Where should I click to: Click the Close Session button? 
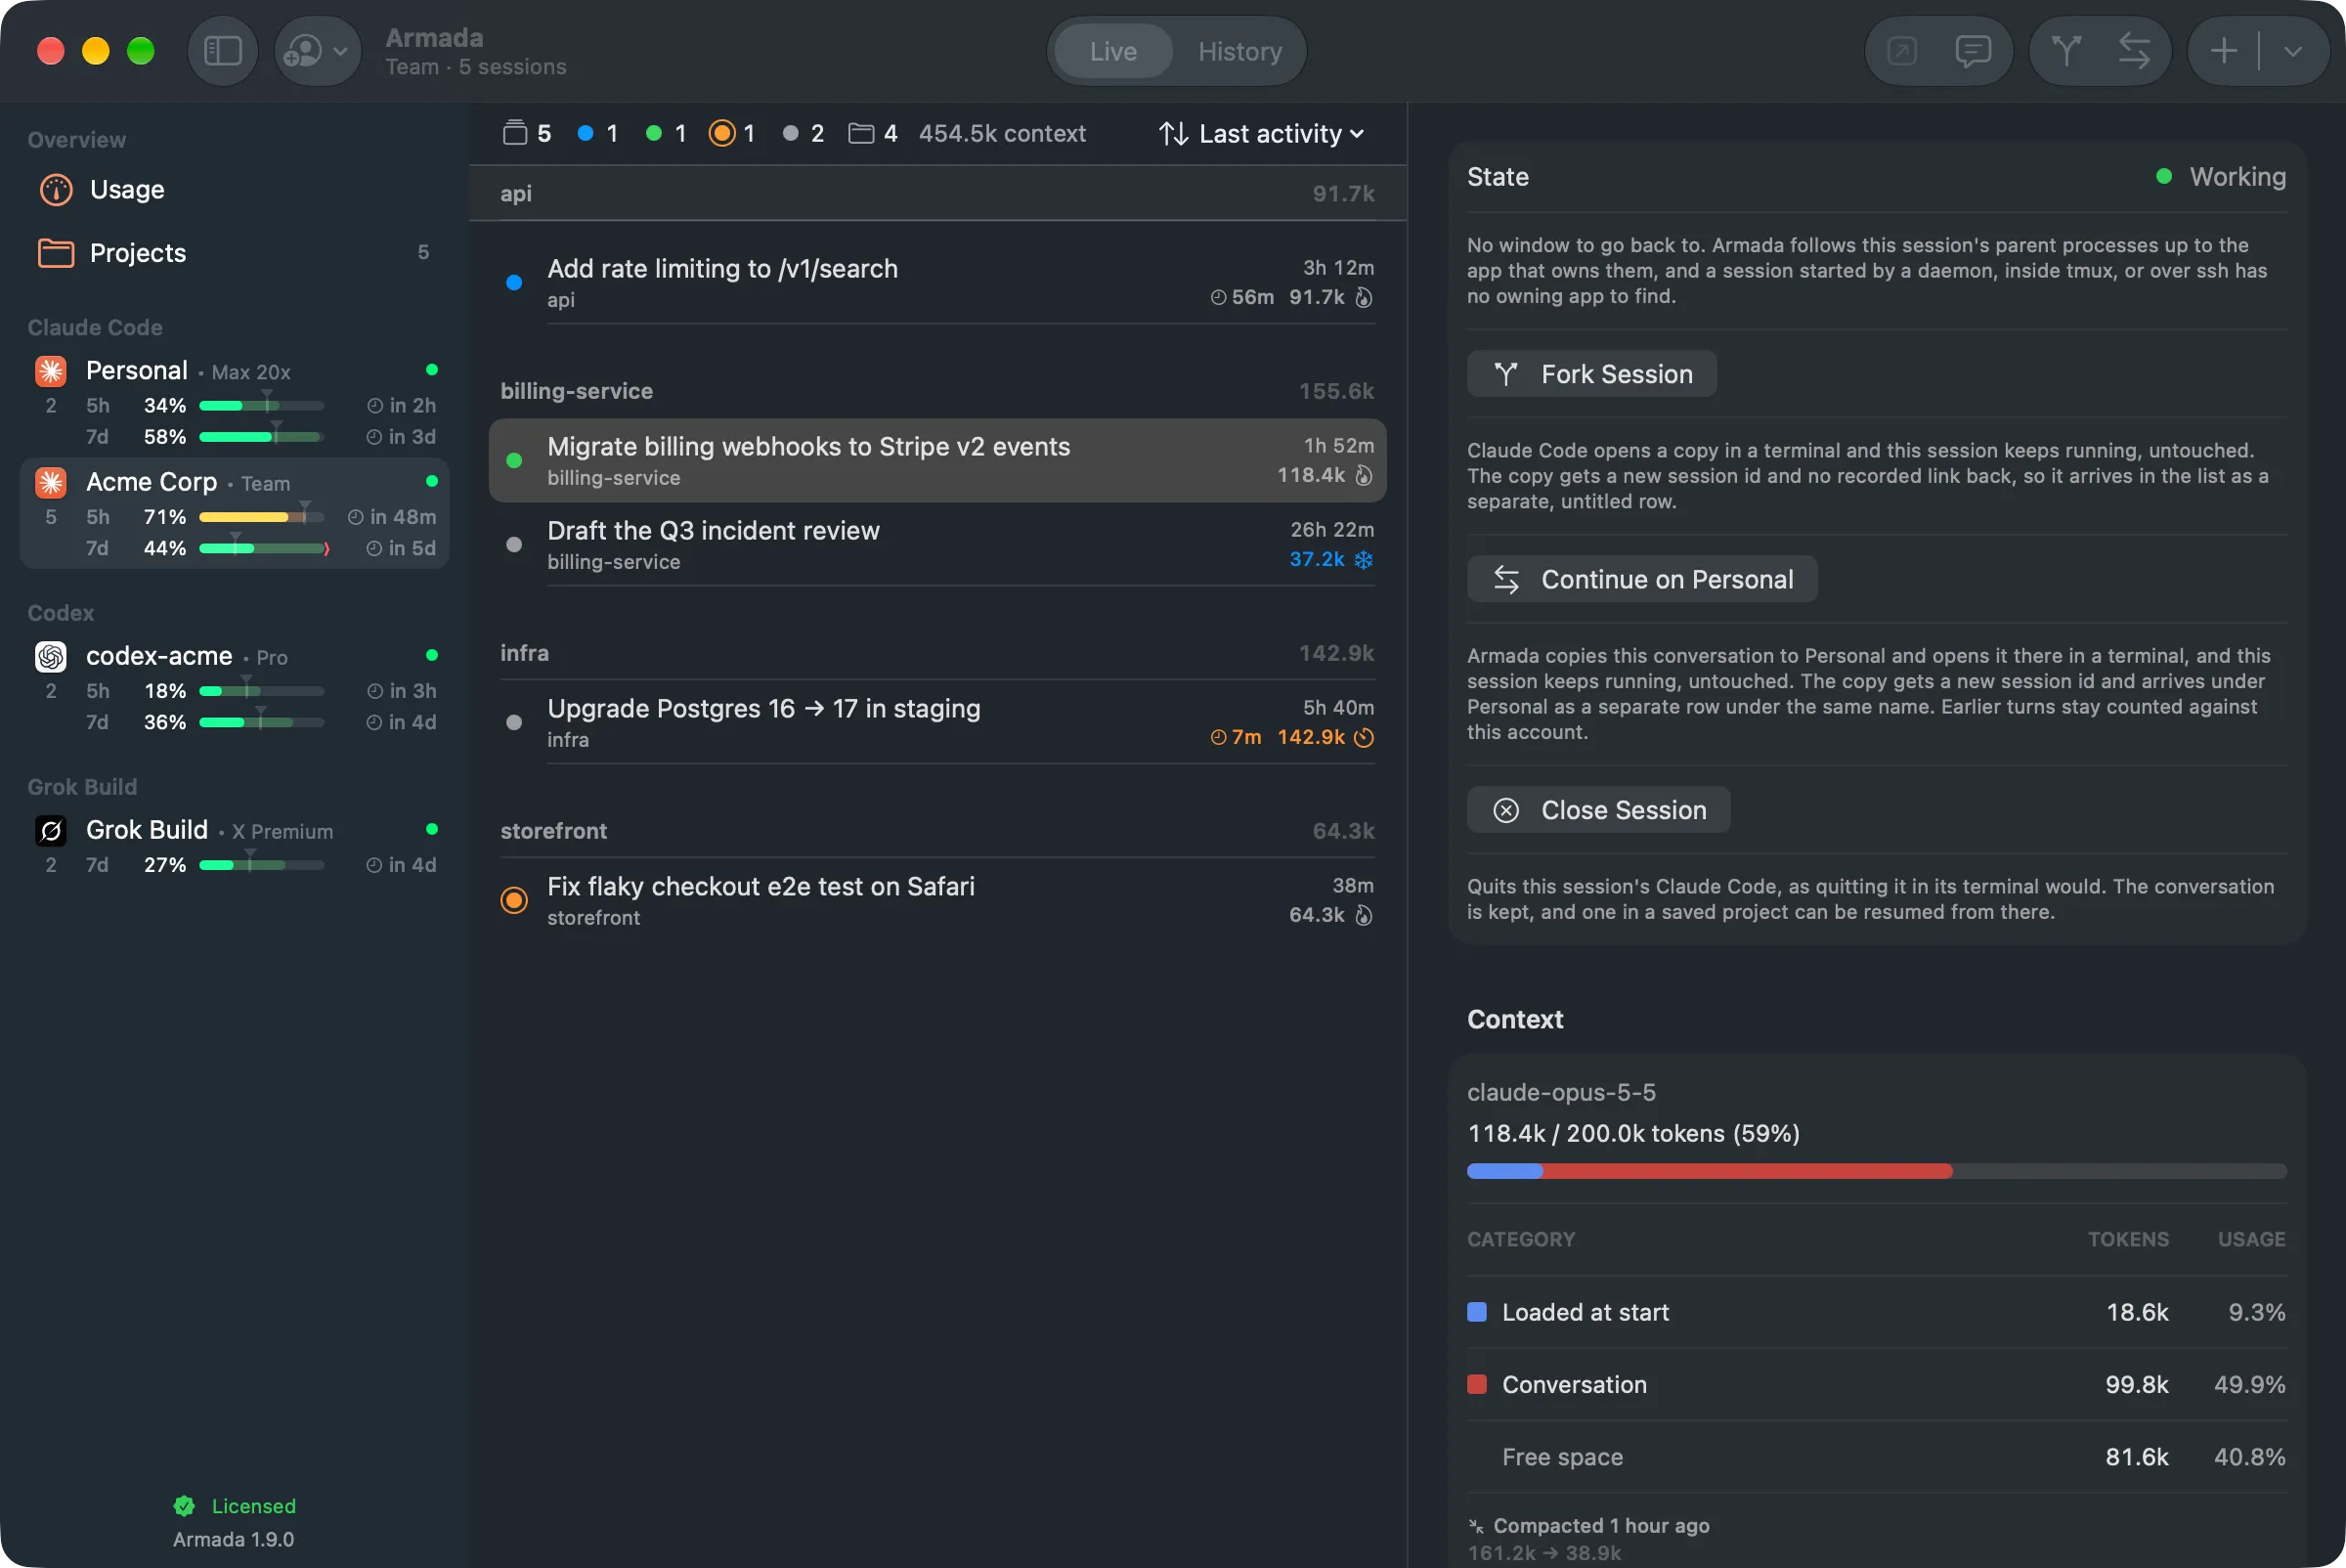click(1598, 810)
